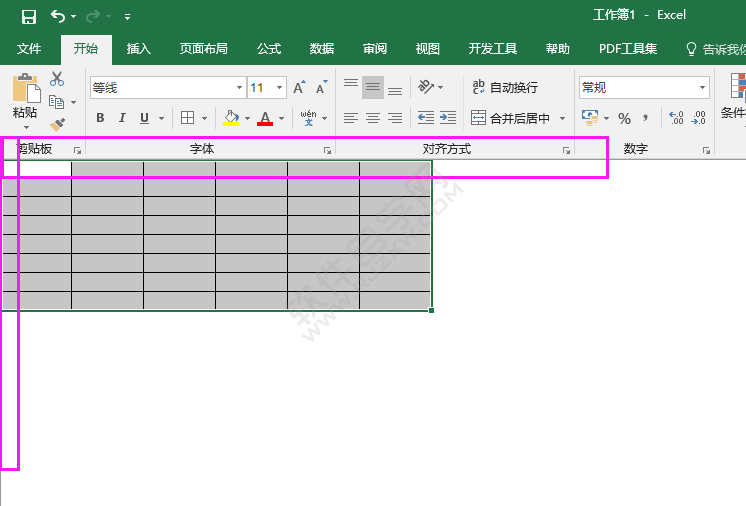Increase the font size
This screenshot has height=506, width=746.
click(x=299, y=88)
